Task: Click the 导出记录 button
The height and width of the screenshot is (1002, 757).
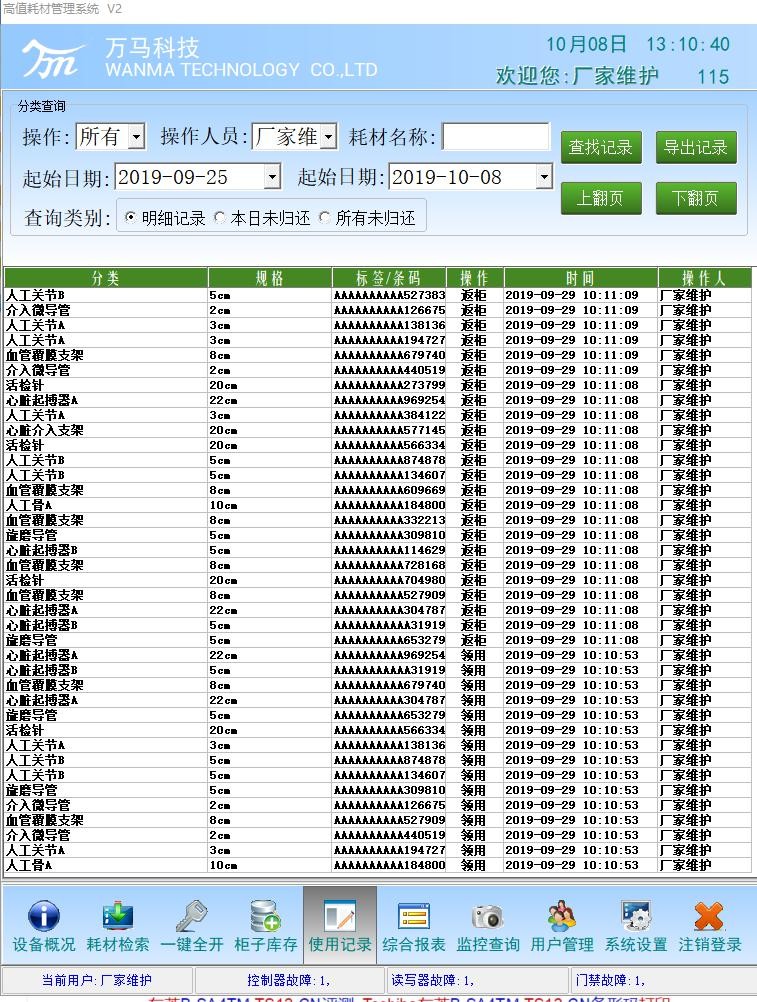Action: (696, 148)
